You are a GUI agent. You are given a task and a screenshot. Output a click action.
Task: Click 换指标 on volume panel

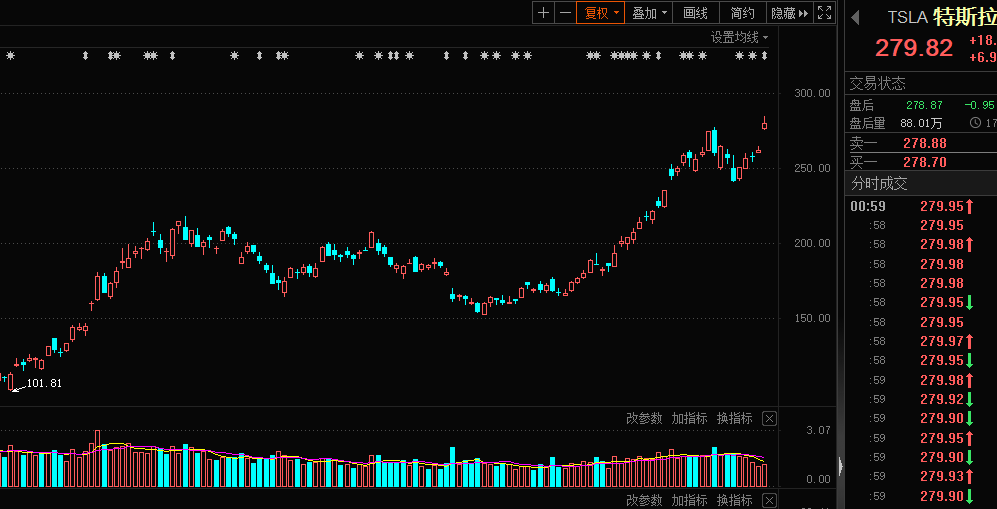coord(734,418)
